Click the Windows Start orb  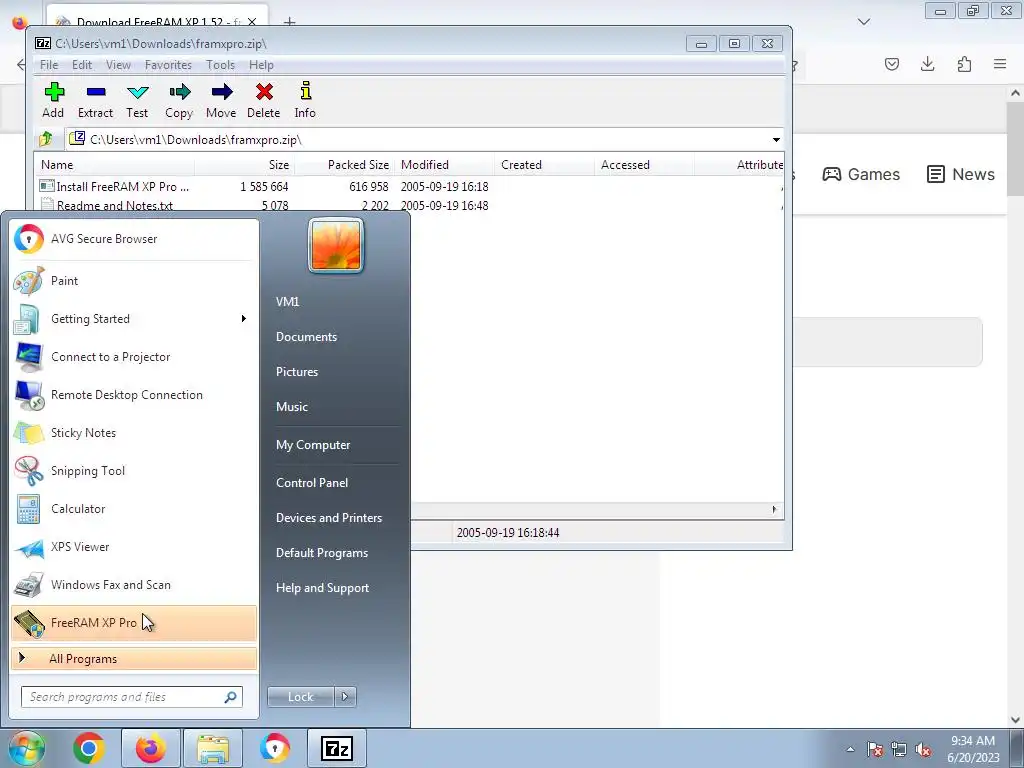(x=27, y=748)
